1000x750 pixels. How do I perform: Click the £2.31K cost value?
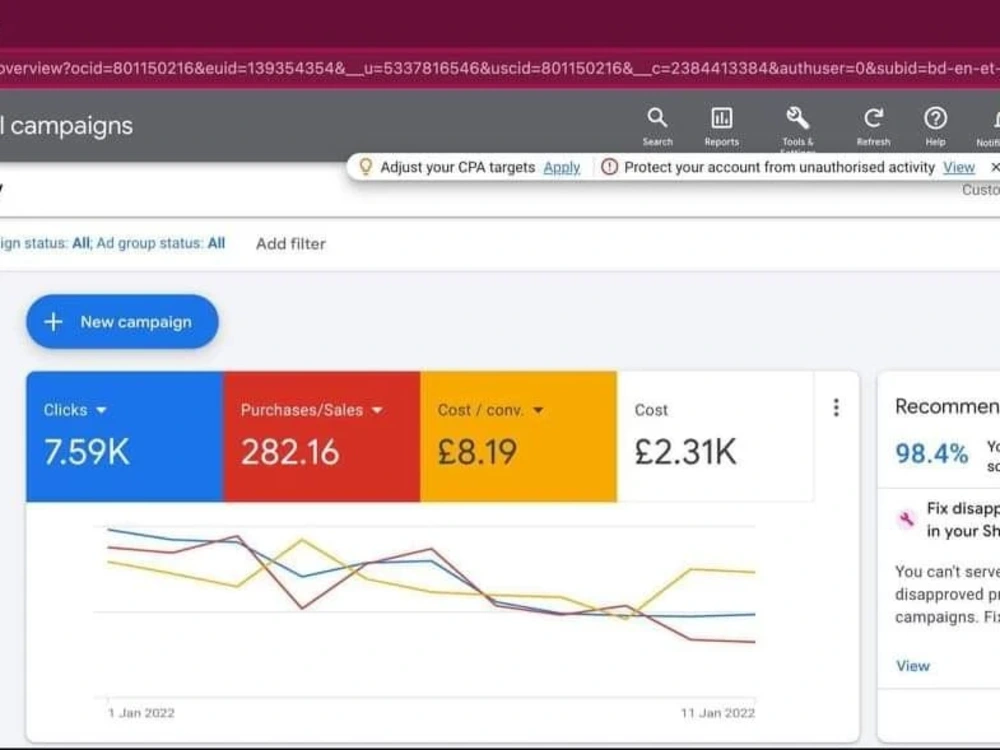(x=686, y=452)
